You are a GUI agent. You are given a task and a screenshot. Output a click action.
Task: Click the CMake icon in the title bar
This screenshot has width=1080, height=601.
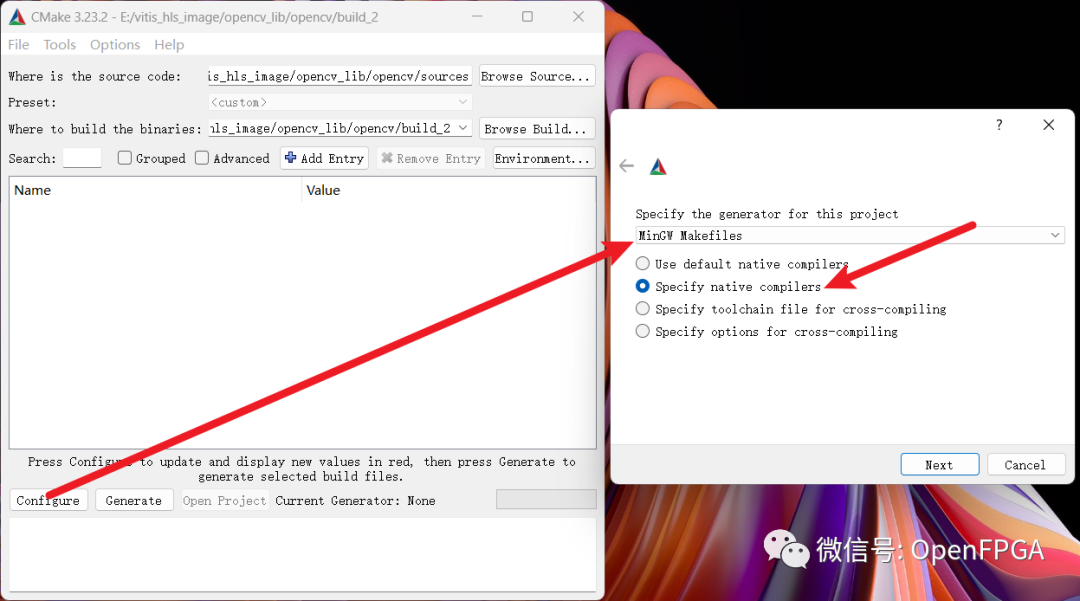click(16, 16)
